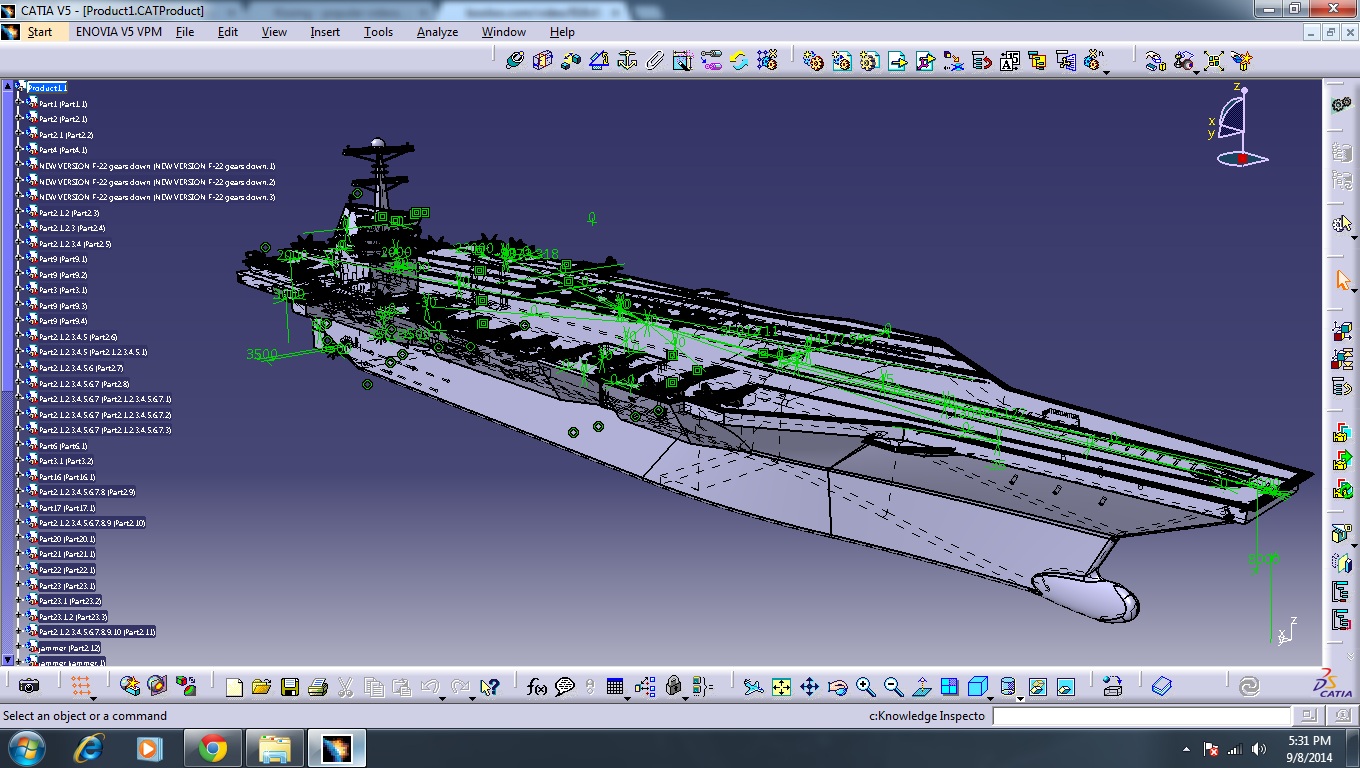Image resolution: width=1360 pixels, height=768 pixels.
Task: Open the Insert menu
Action: pos(325,32)
